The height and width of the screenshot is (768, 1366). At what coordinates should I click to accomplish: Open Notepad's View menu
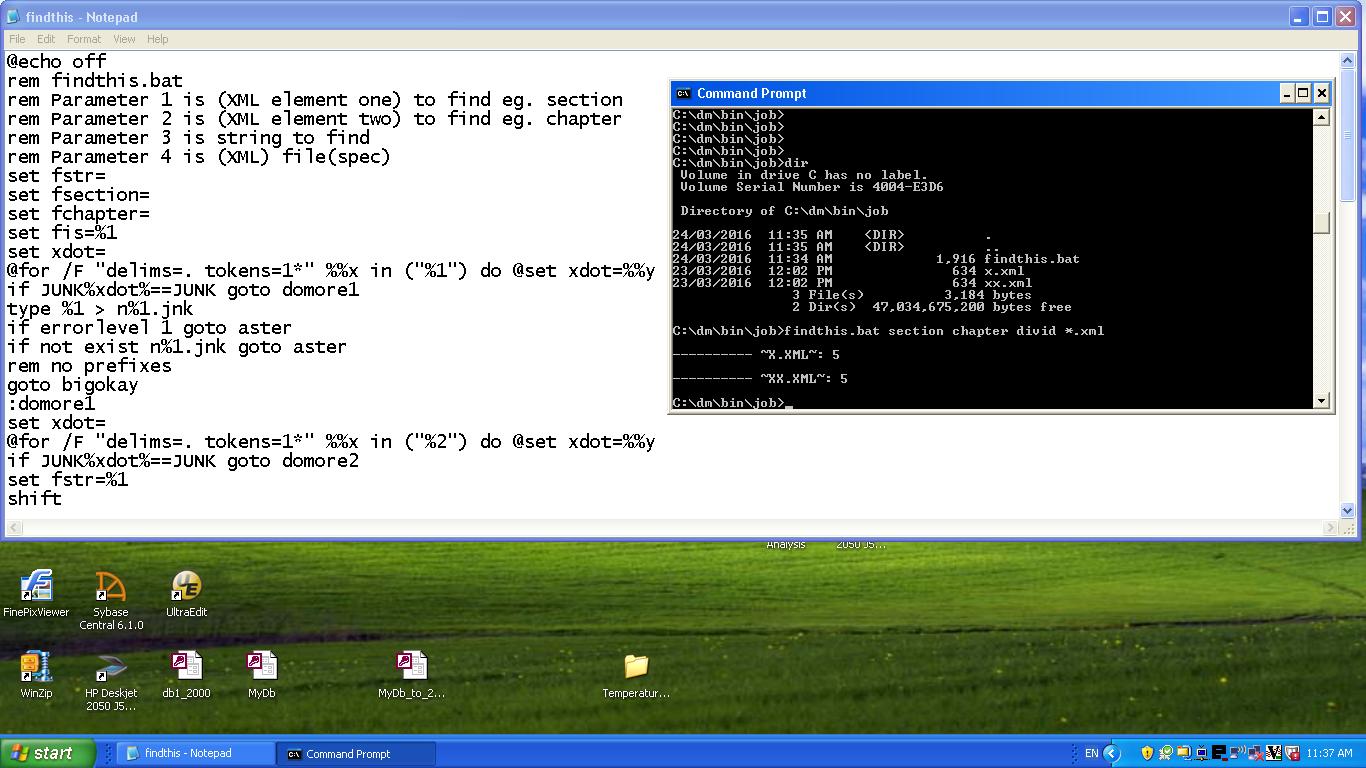coord(124,39)
